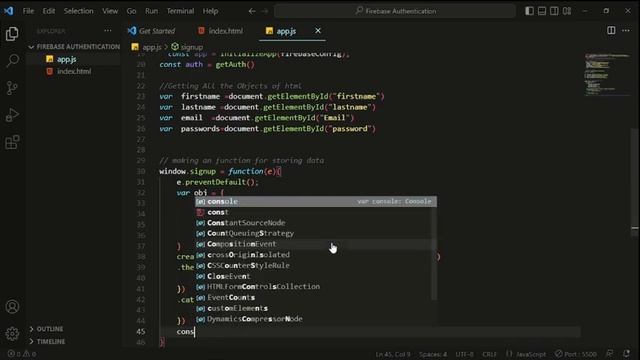Screen dimensions: 640x360
Task: Click the UTF-8 encoding setting
Action: pyautogui.click(x=464, y=354)
